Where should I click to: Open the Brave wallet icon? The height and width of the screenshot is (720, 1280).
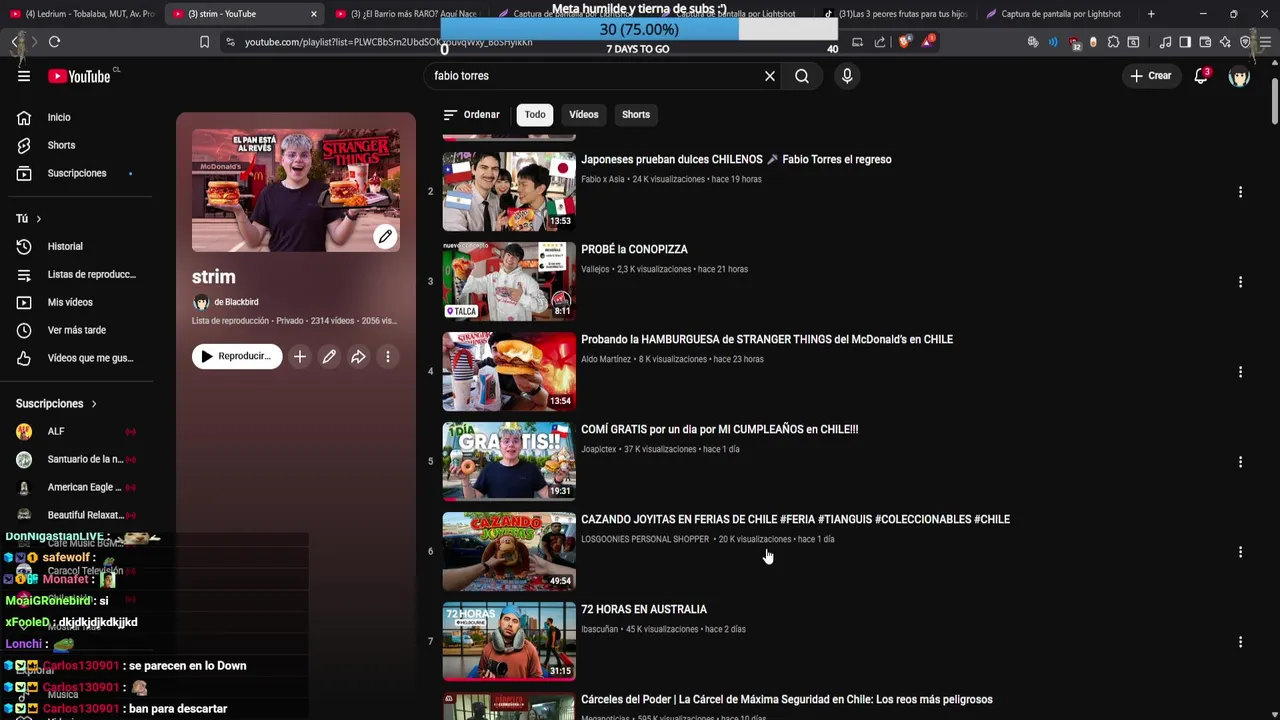[1205, 42]
